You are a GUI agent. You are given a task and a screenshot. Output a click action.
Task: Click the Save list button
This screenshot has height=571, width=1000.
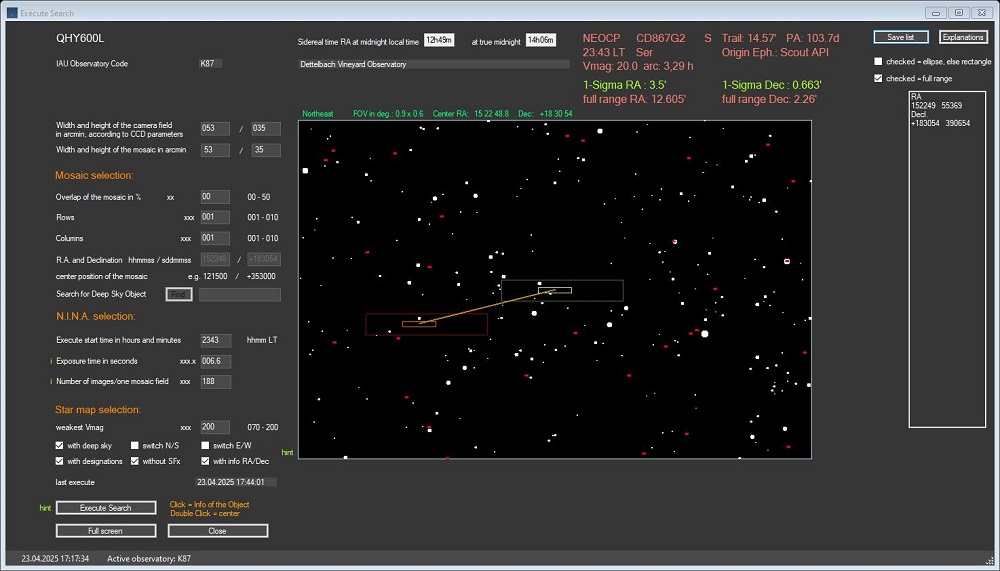900,37
